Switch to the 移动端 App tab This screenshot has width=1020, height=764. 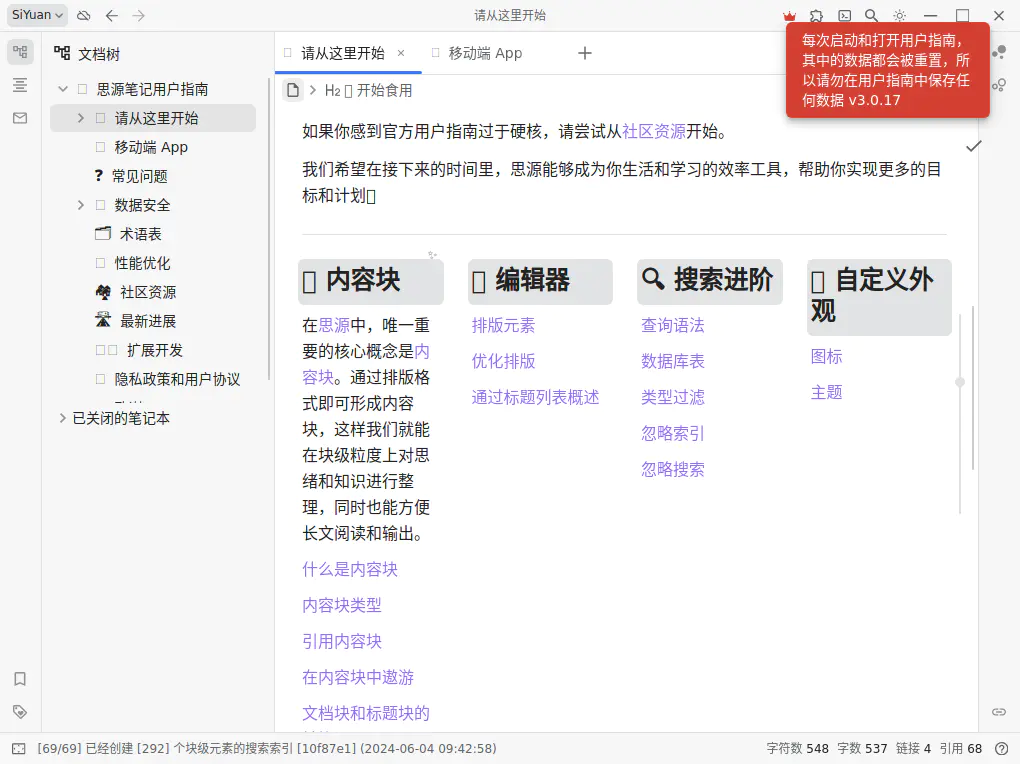[485, 53]
